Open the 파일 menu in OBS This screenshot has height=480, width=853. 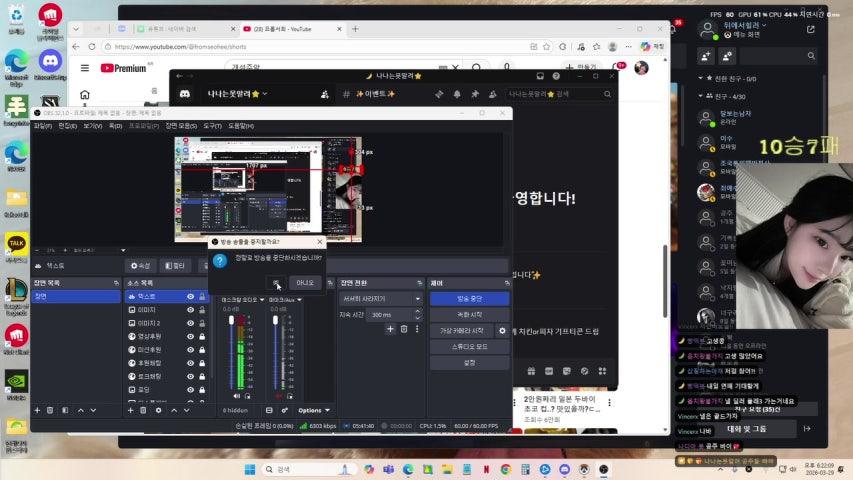[x=42, y=126]
